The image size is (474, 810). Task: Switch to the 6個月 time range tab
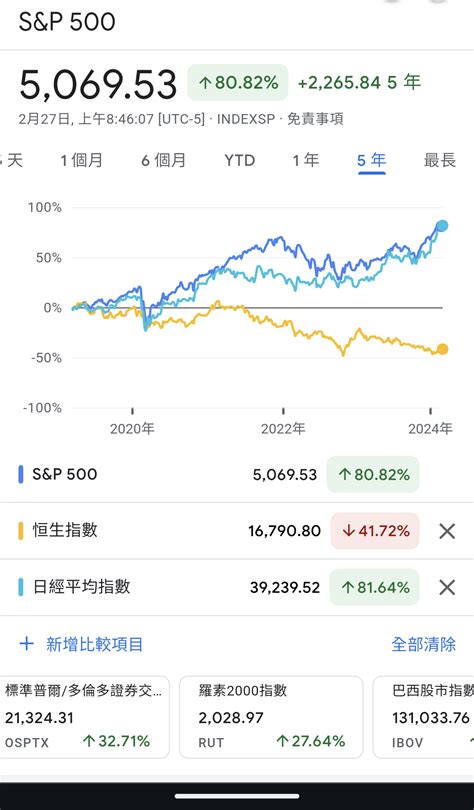click(x=163, y=161)
